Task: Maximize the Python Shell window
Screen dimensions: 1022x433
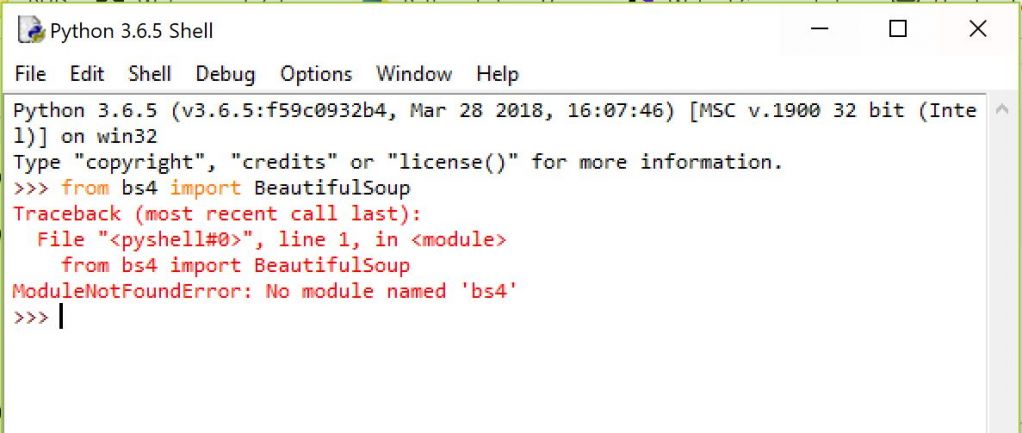Action: [898, 31]
